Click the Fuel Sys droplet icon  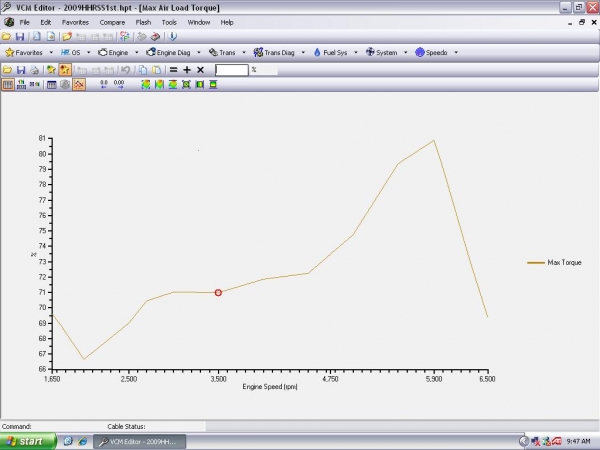tap(317, 52)
